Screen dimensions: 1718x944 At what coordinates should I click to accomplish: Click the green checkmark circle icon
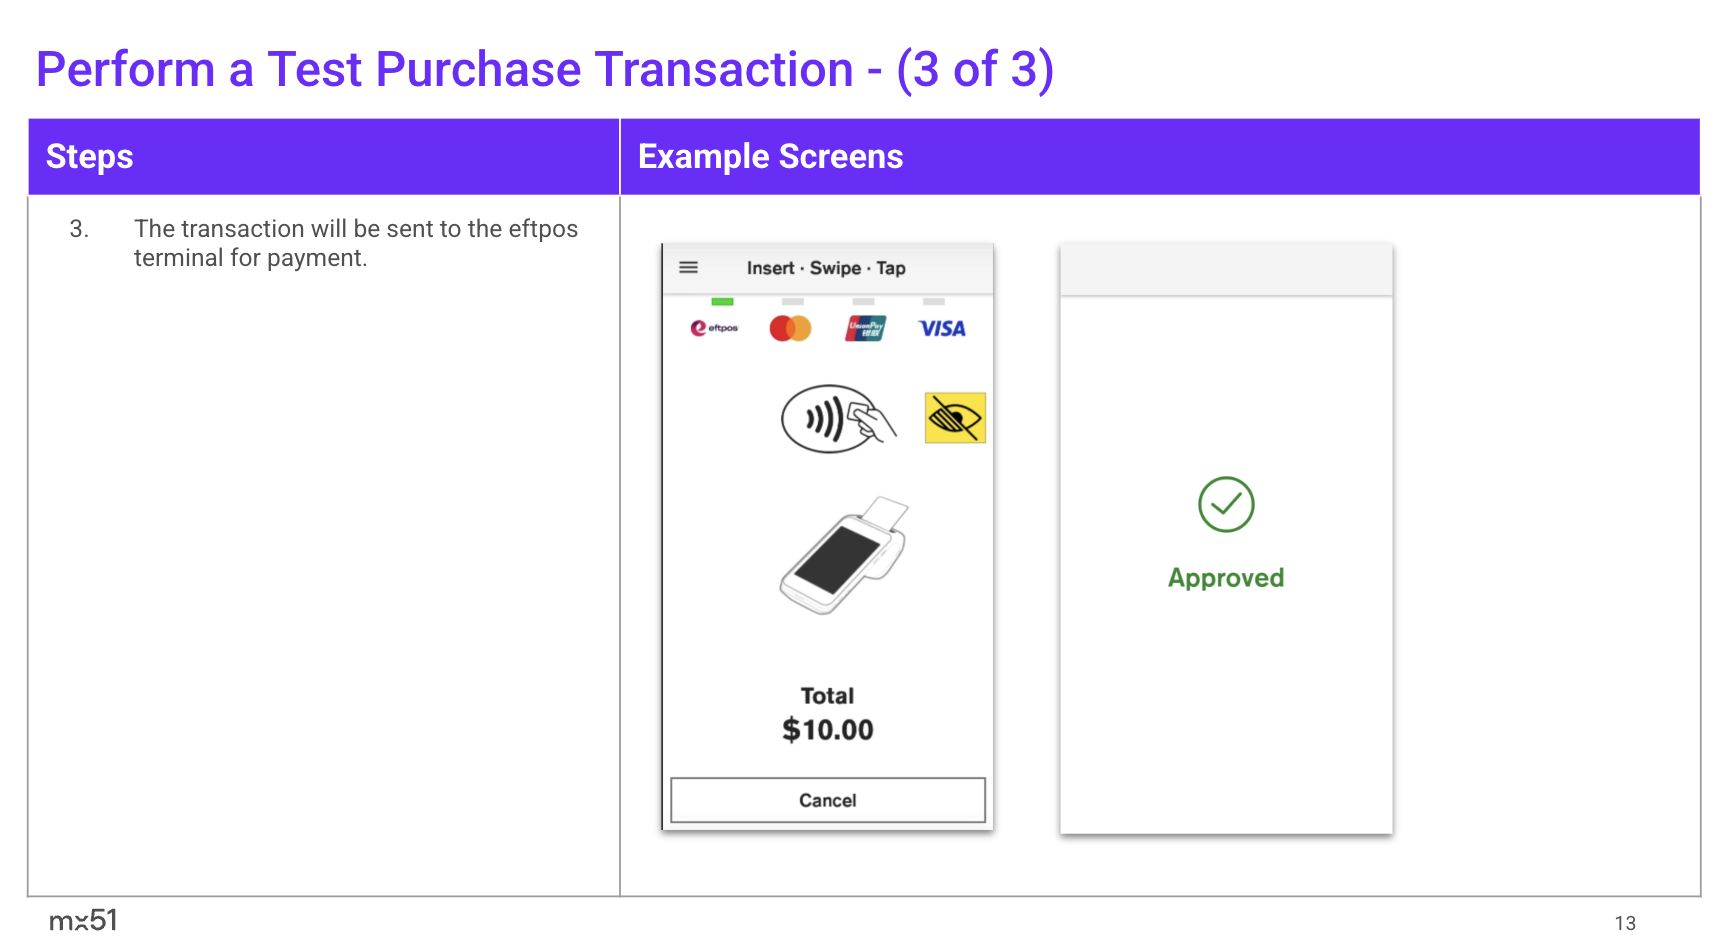[1225, 504]
